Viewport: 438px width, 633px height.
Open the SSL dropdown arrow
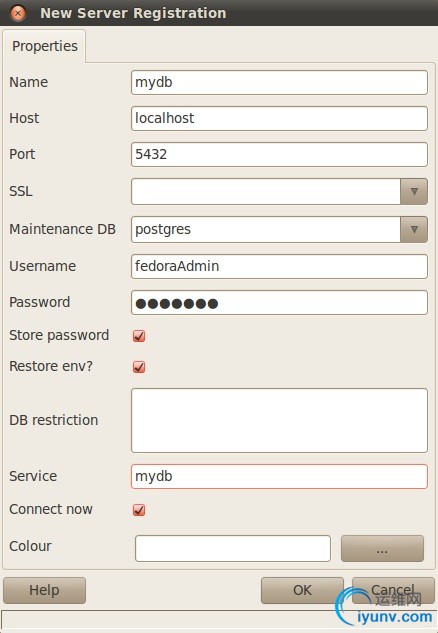tap(414, 191)
